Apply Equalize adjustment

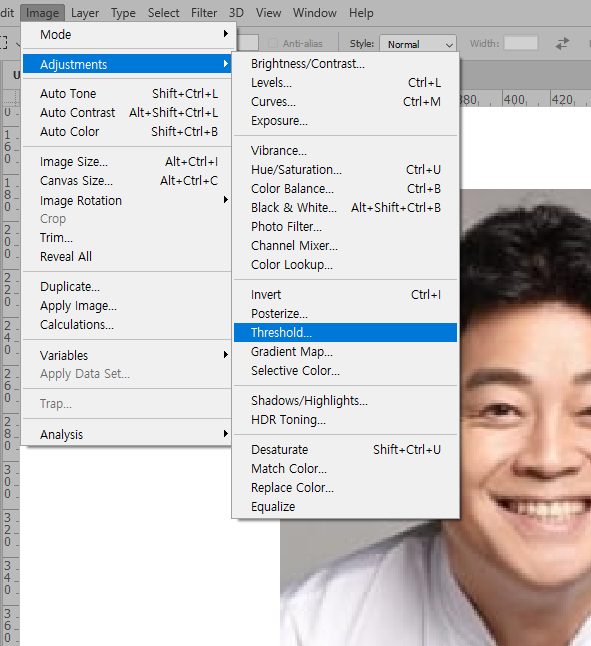pyautogui.click(x=346, y=506)
